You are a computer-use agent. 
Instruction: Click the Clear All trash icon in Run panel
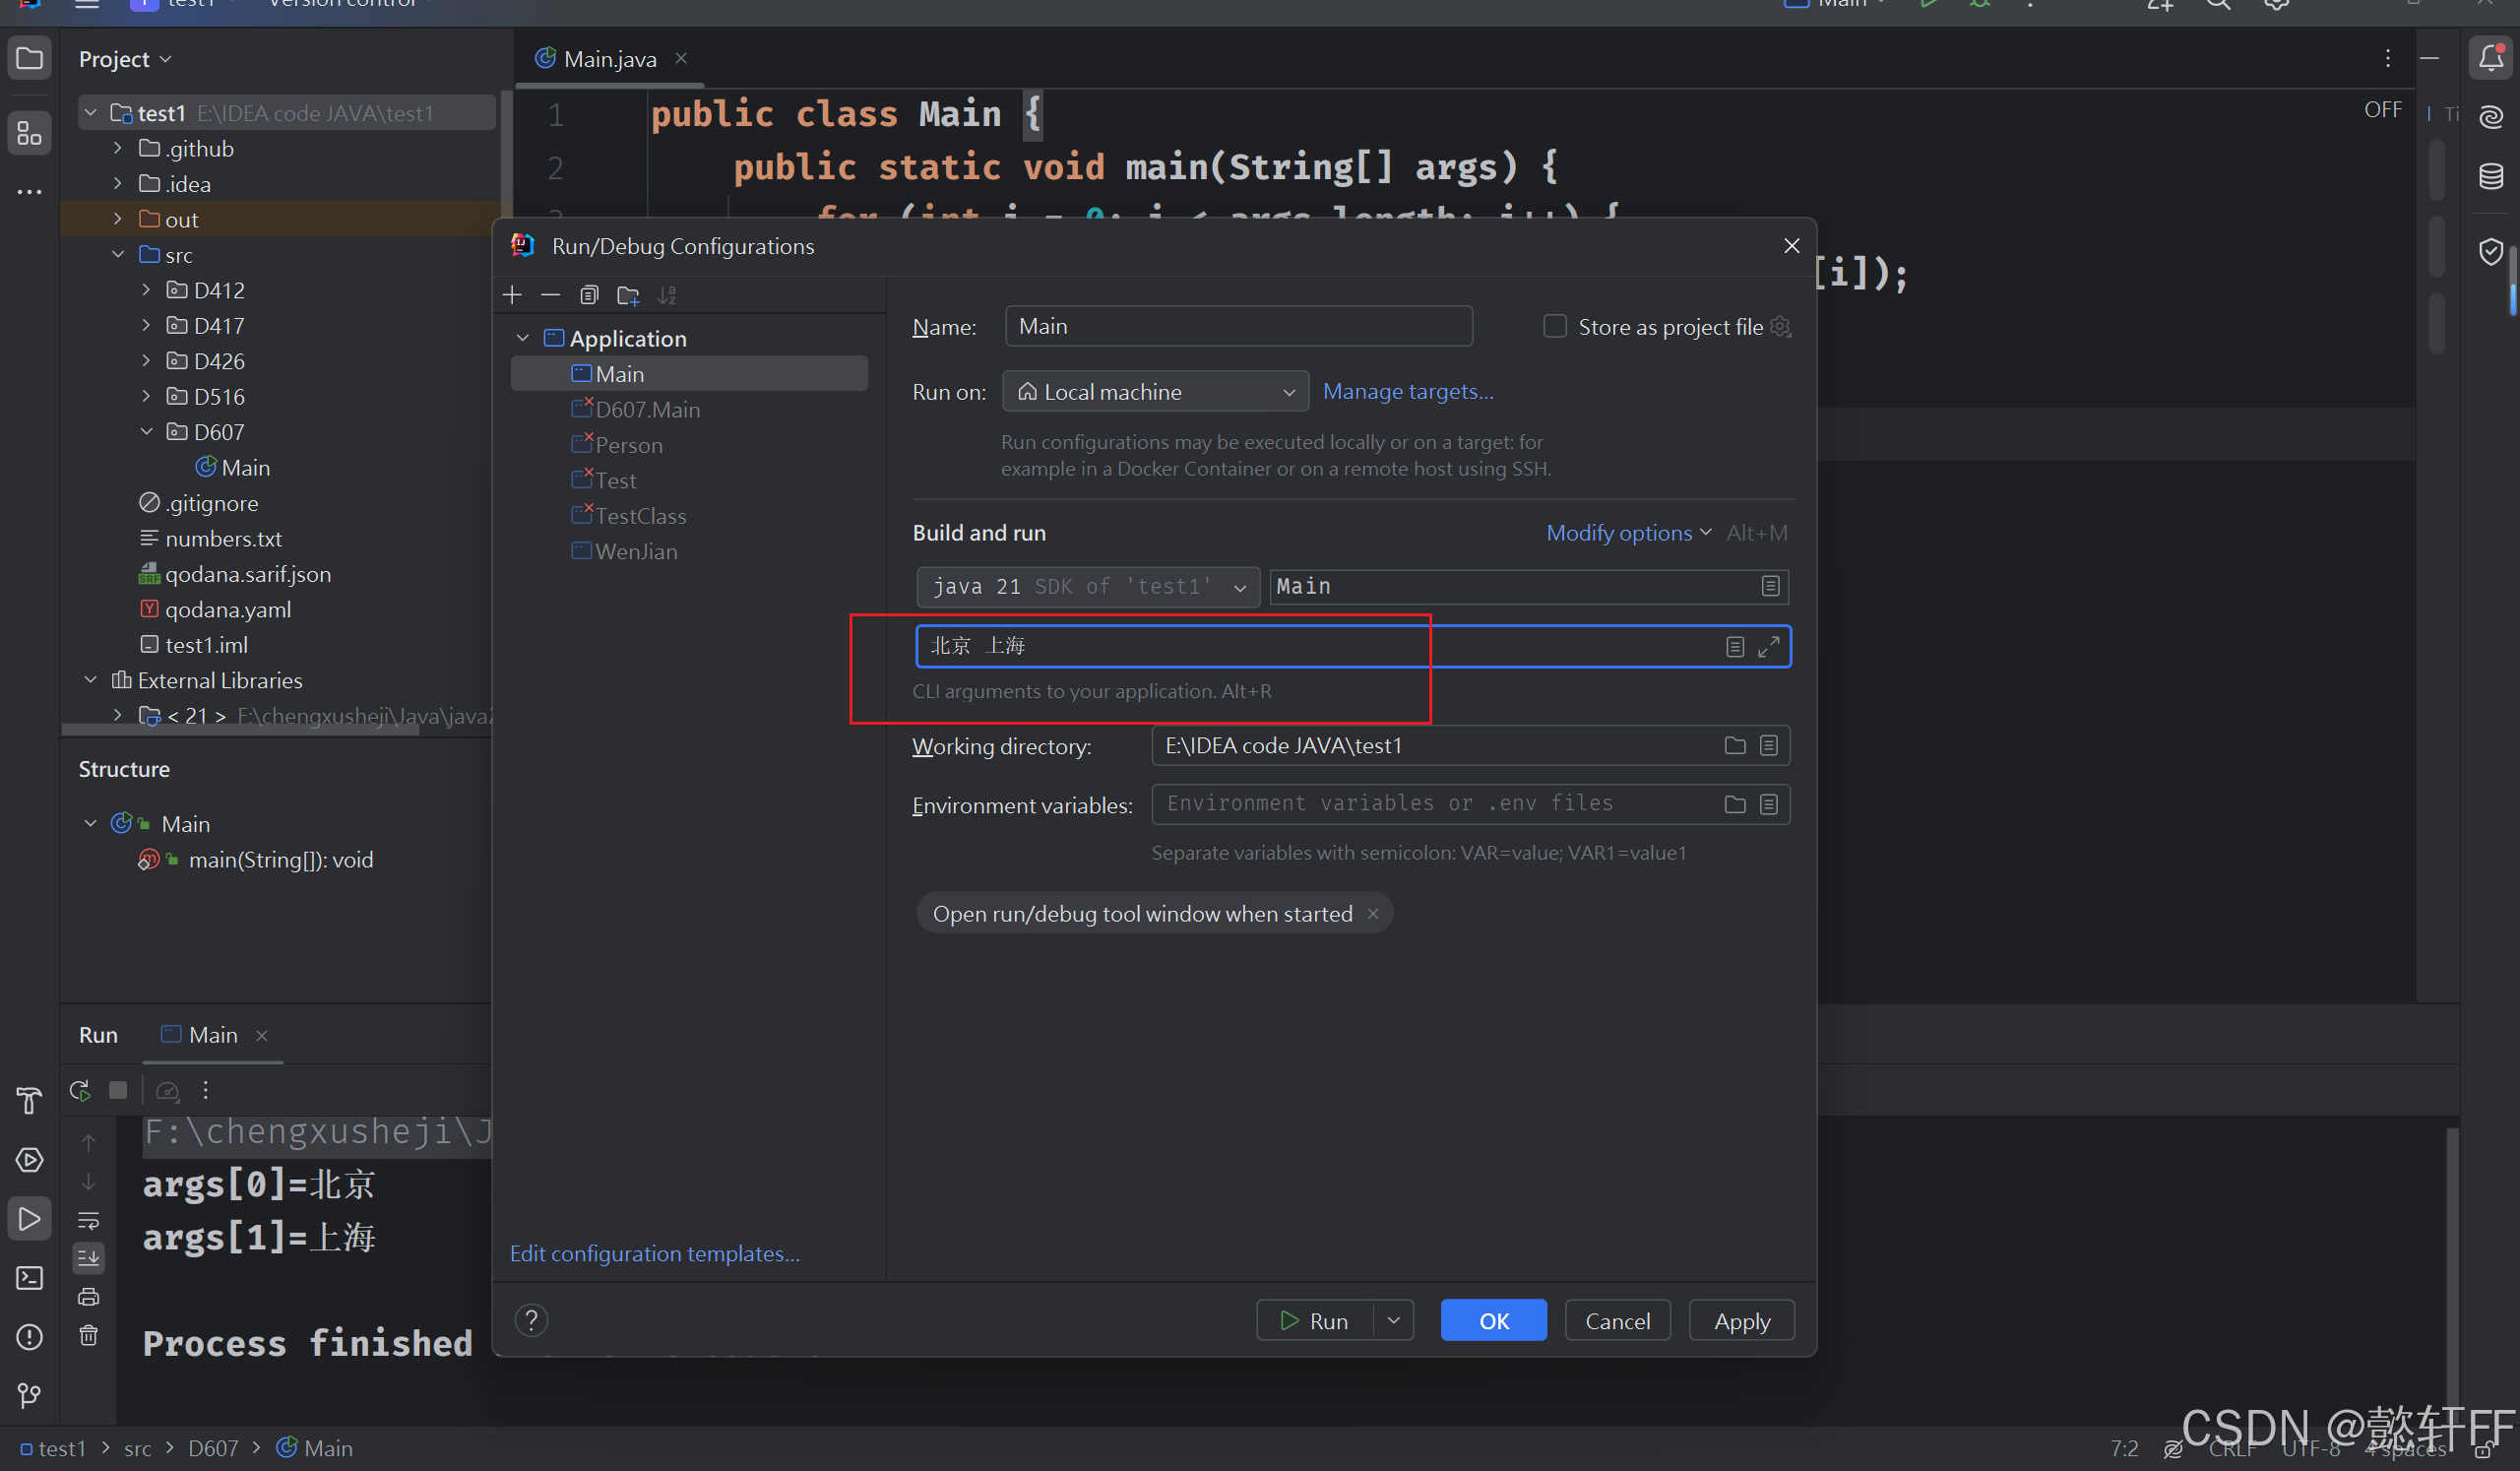[x=89, y=1336]
